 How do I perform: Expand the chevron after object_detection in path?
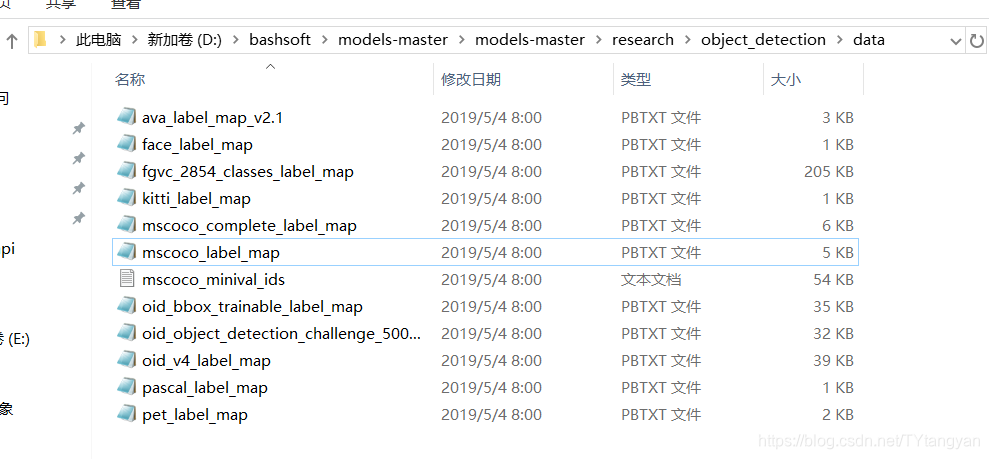click(840, 40)
